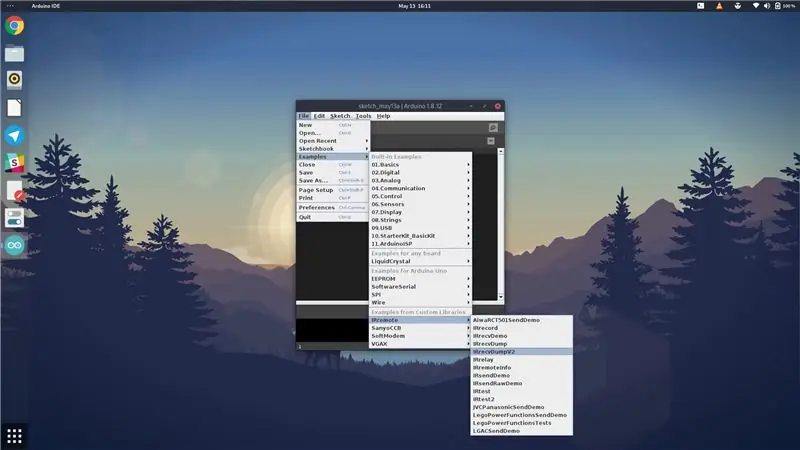Open the JVCPanasonicSendDemo example

(521, 407)
